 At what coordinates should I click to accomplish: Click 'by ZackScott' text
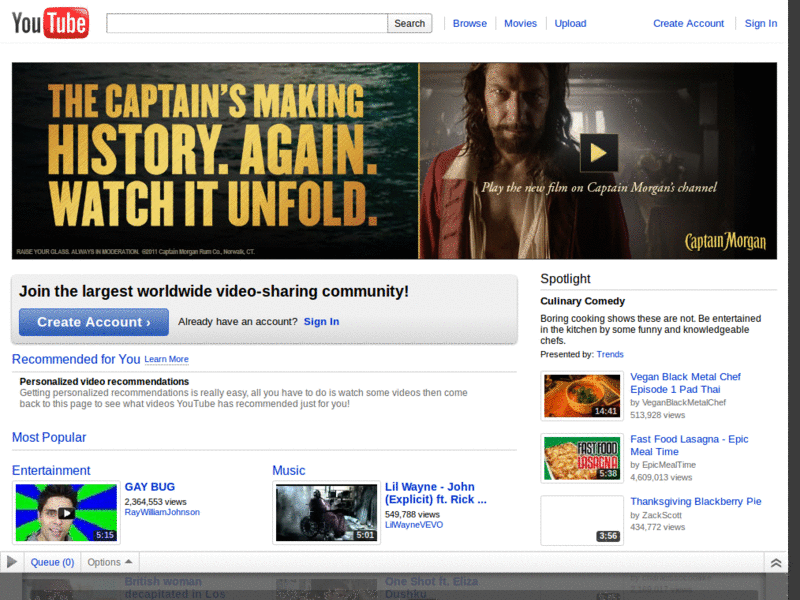656,515
